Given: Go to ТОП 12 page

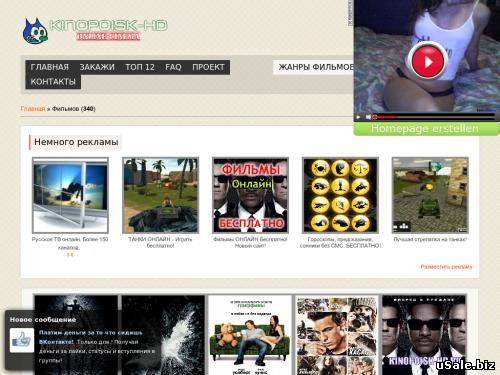Looking at the screenshot, I should tap(140, 67).
